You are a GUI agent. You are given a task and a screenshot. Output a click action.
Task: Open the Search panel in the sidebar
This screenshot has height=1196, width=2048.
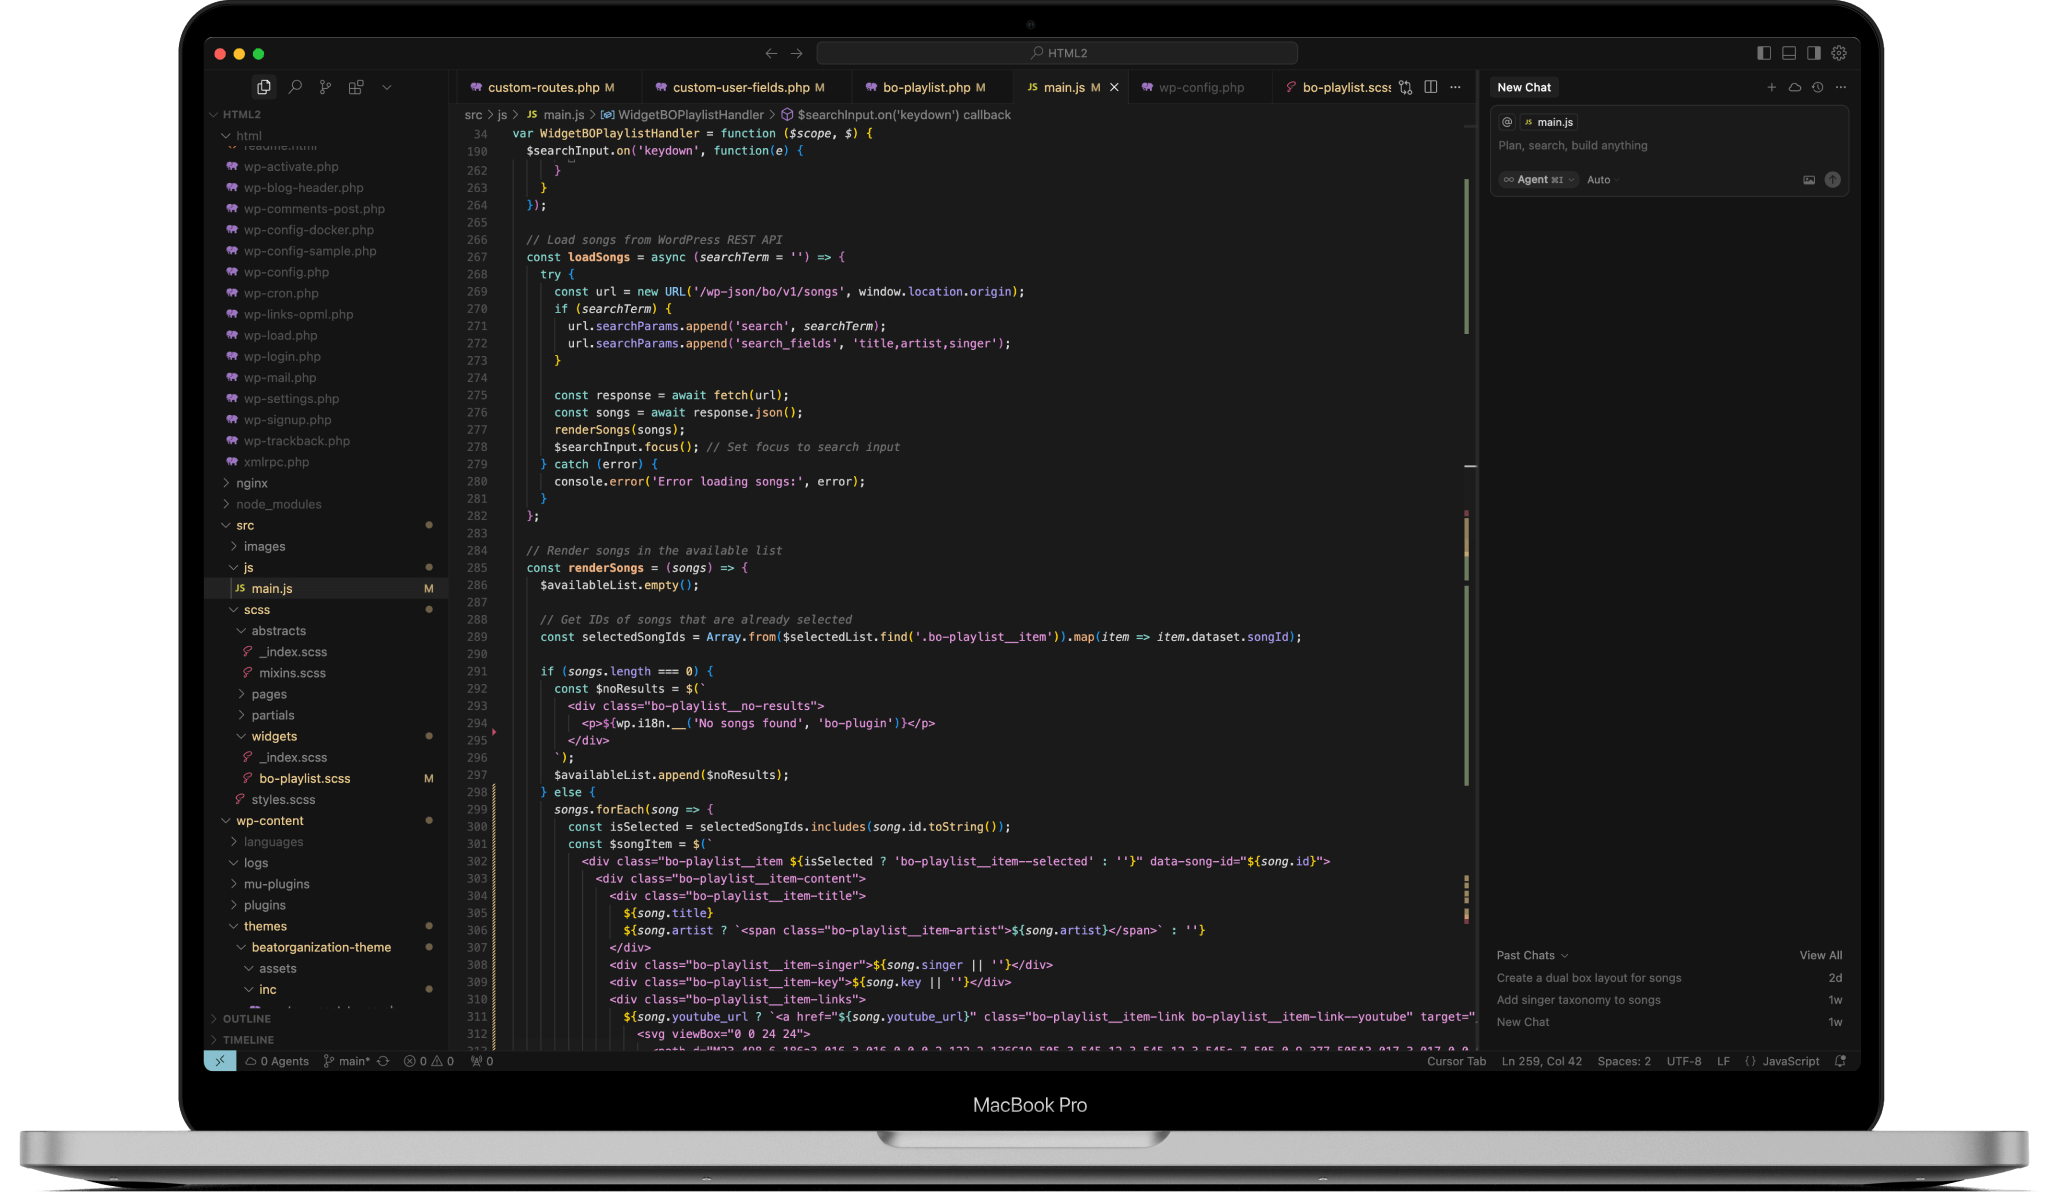tap(296, 87)
